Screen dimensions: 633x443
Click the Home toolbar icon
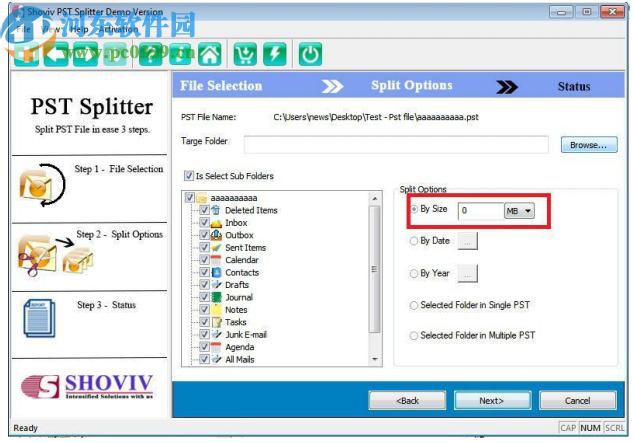click(209, 54)
